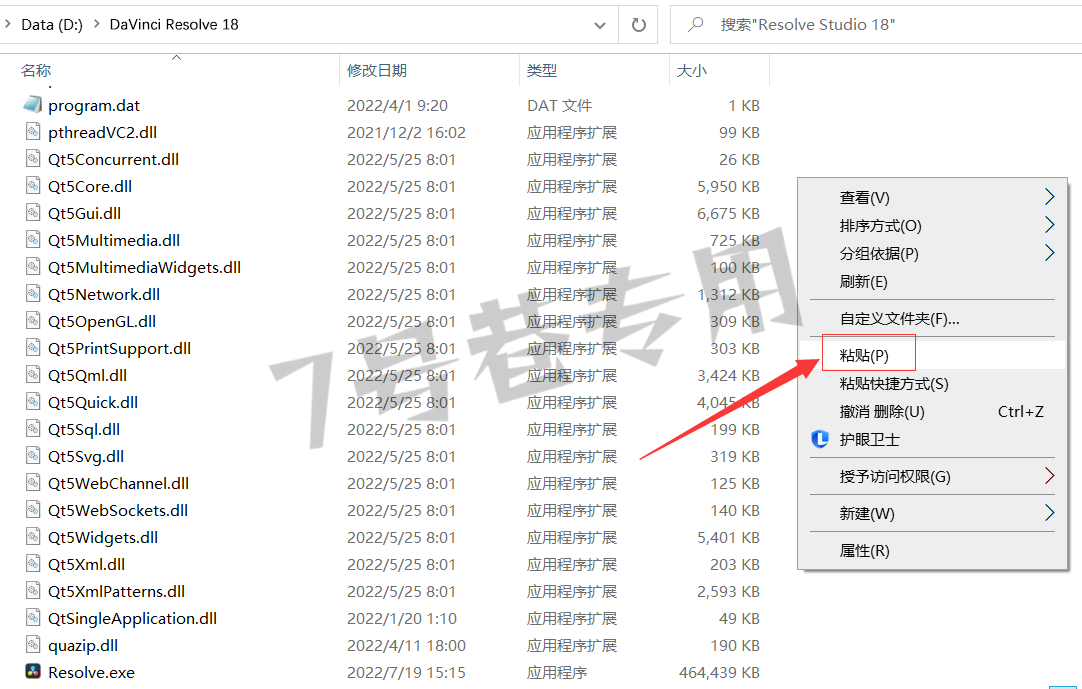Click the Qt5Network.dll file icon
Screen dimensions: 1082x689
pos(33,294)
